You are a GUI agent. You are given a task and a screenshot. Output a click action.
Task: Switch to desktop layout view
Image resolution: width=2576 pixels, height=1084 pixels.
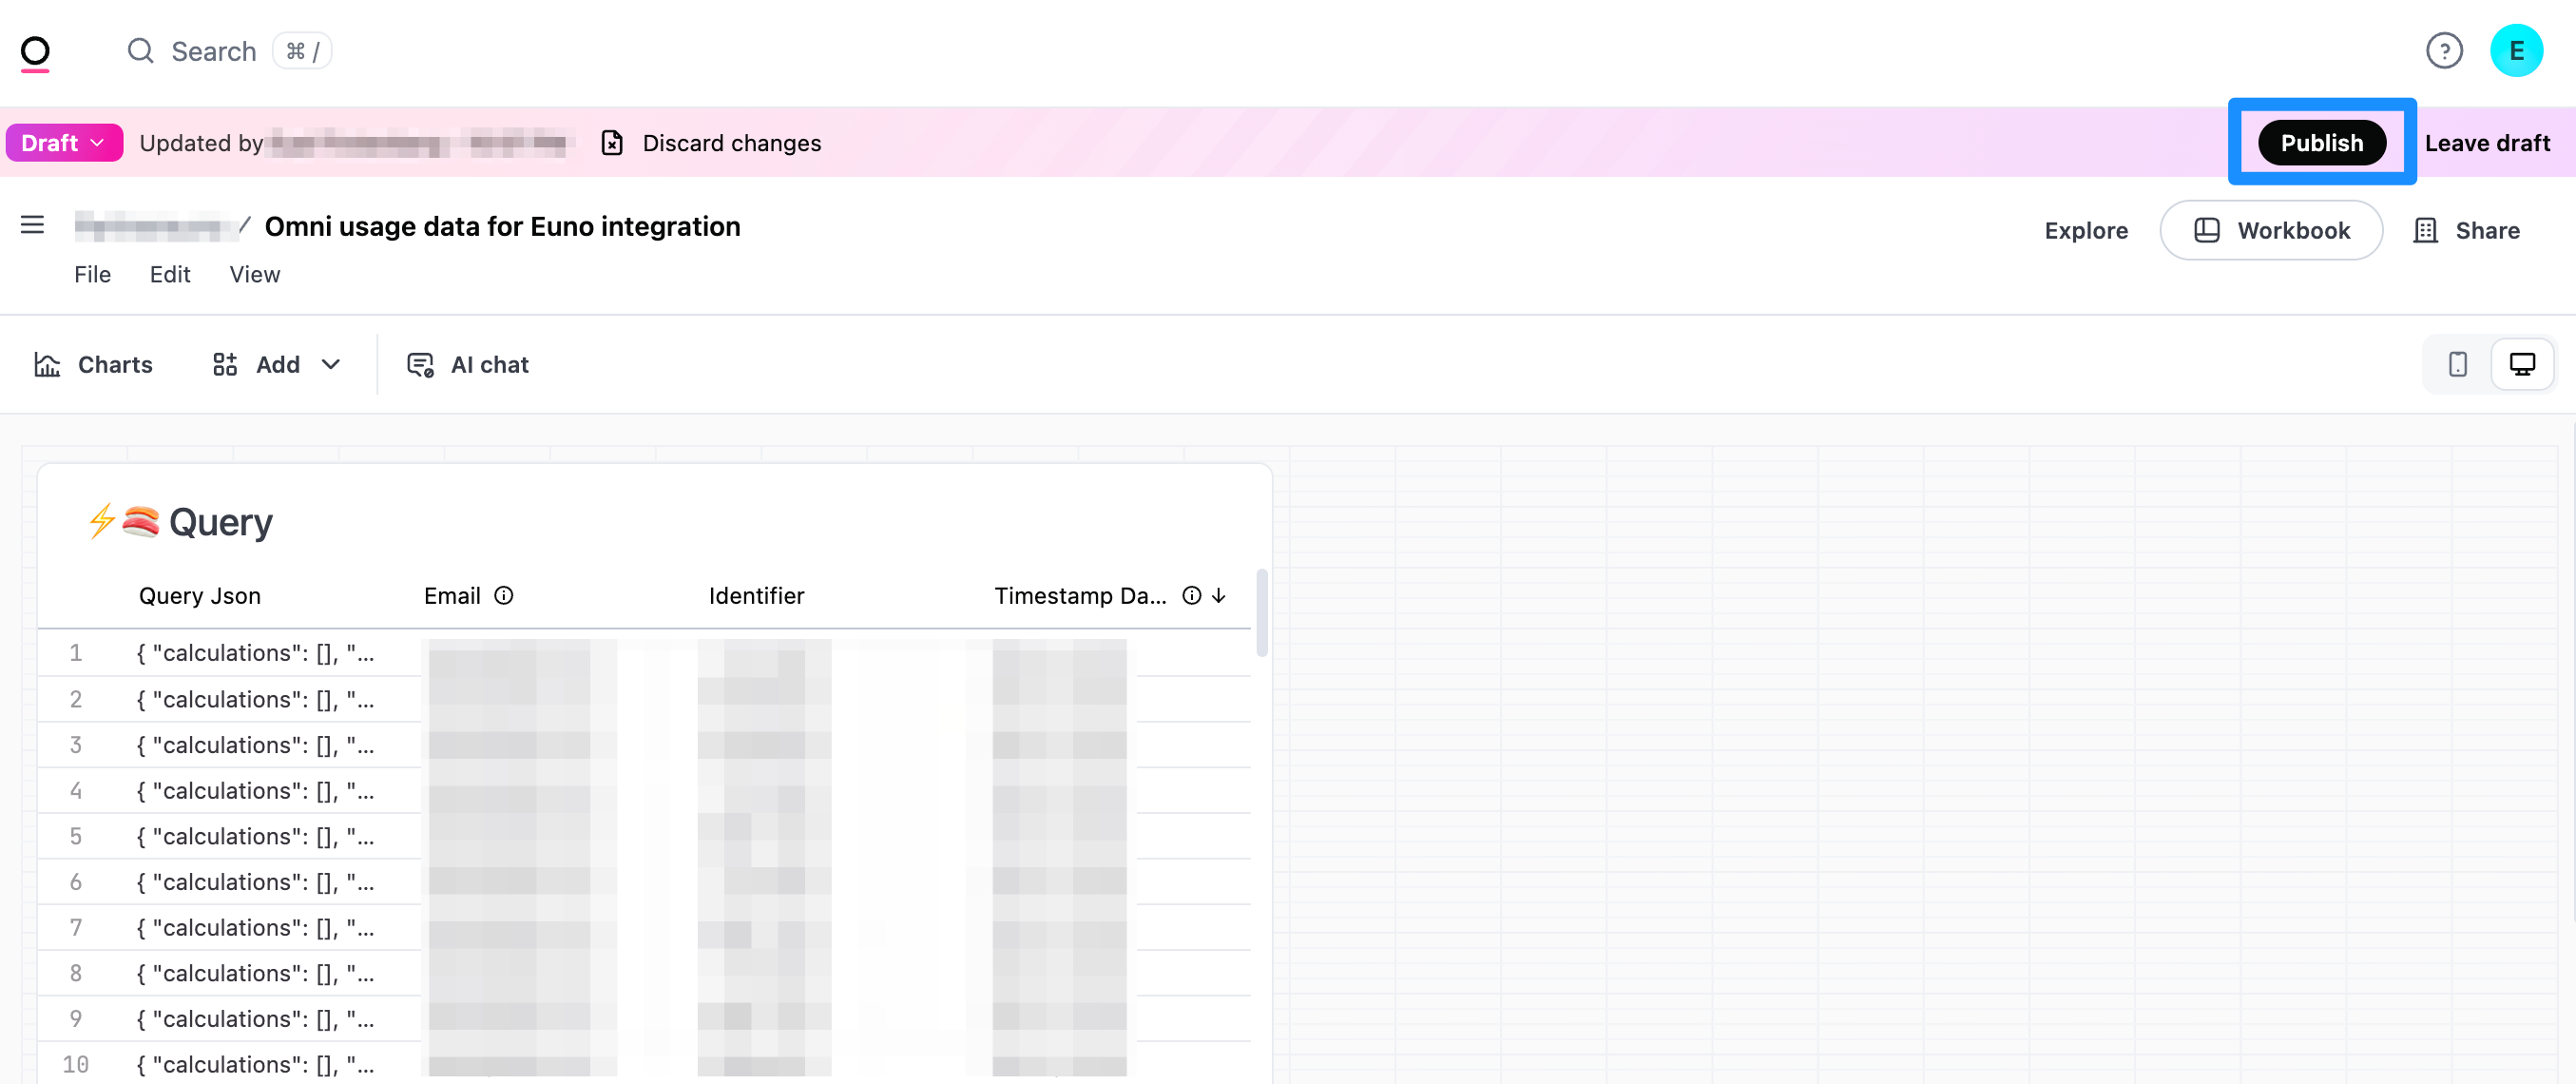click(x=2521, y=365)
